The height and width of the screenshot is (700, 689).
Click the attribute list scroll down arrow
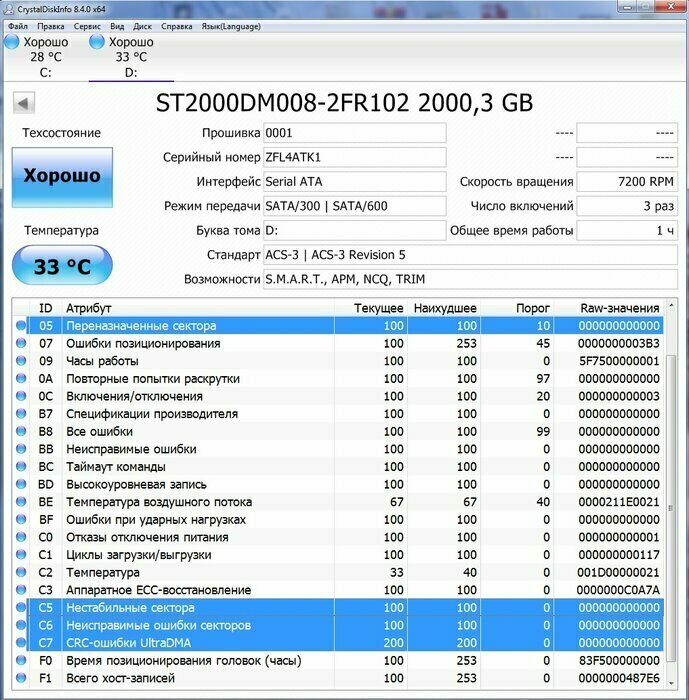tap(671, 683)
